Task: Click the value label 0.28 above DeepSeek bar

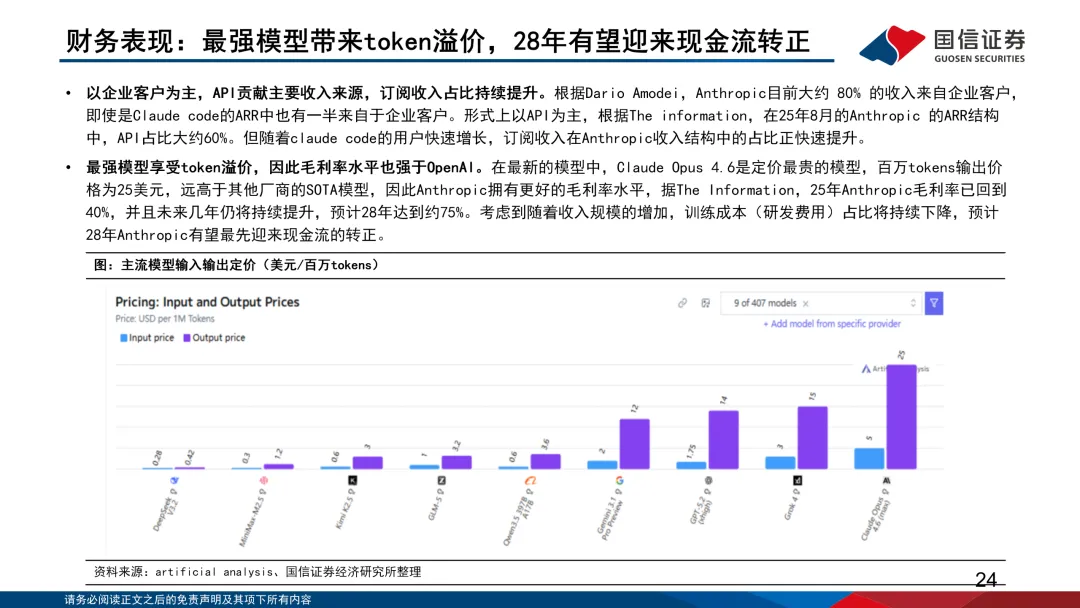Action: 157,457
